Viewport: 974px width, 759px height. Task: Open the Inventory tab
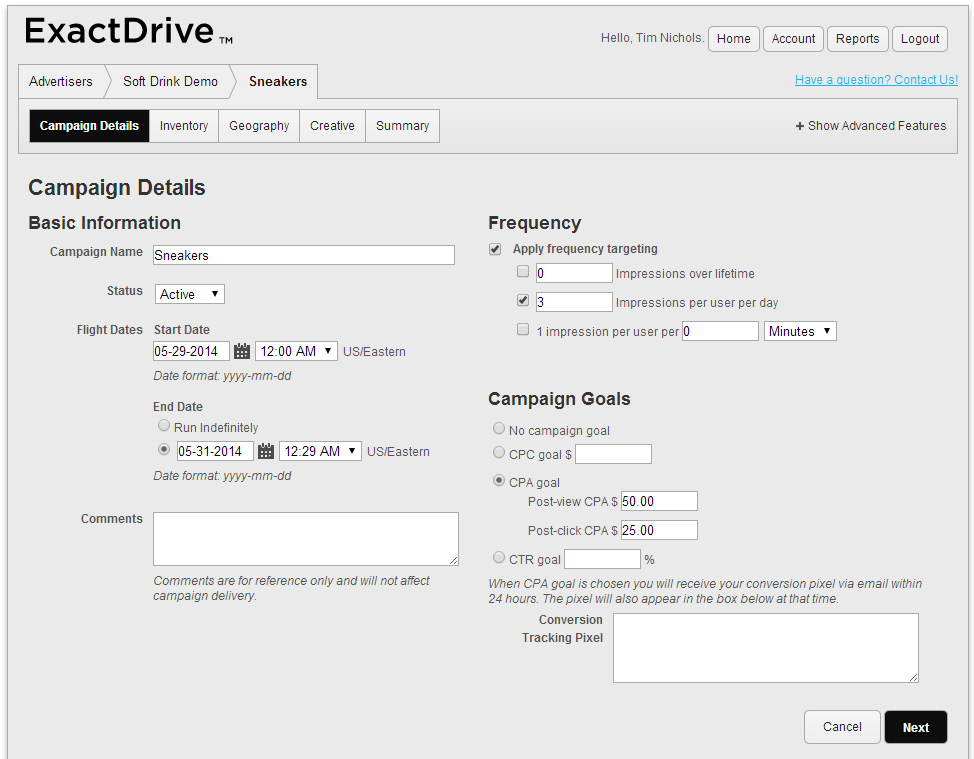184,125
